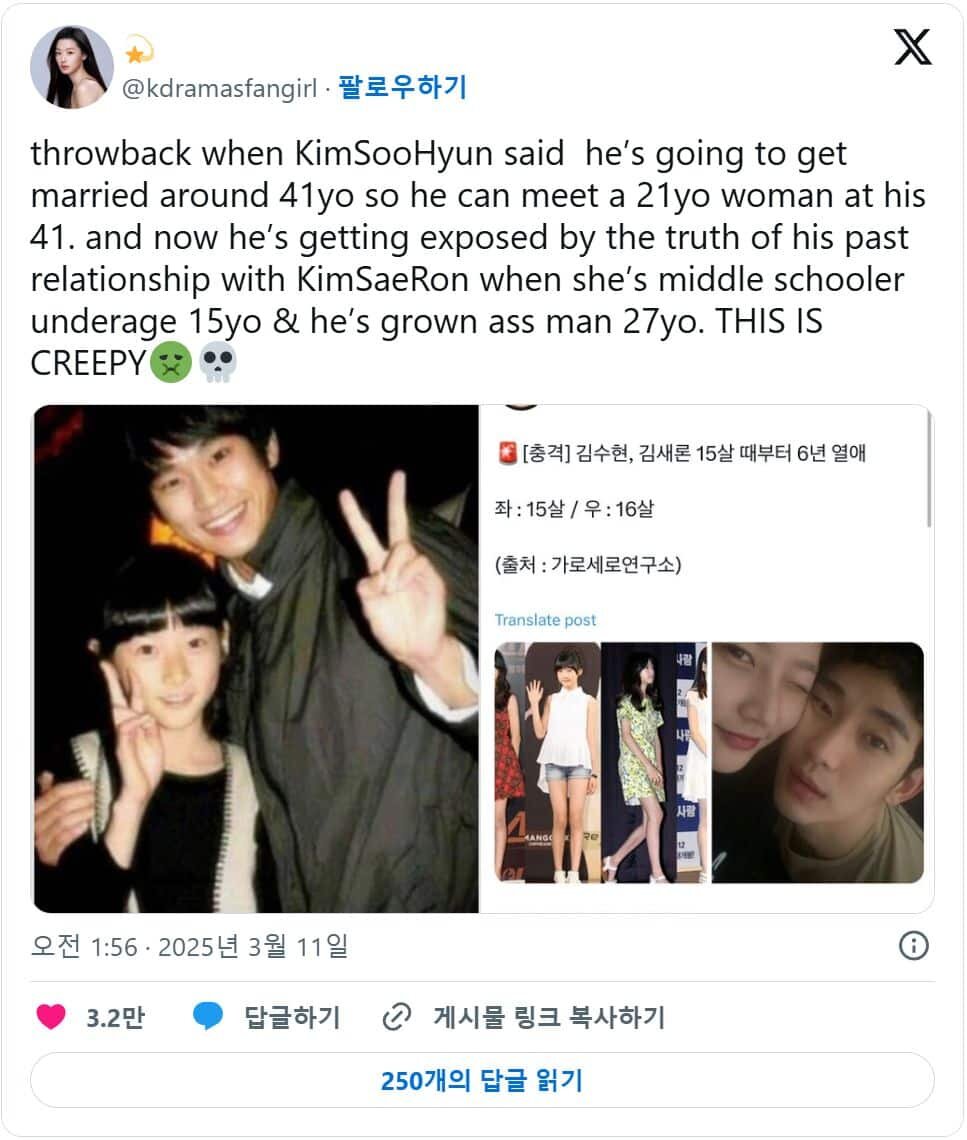Like the post with the heart icon
This screenshot has width=967, height=1140.
point(51,1016)
